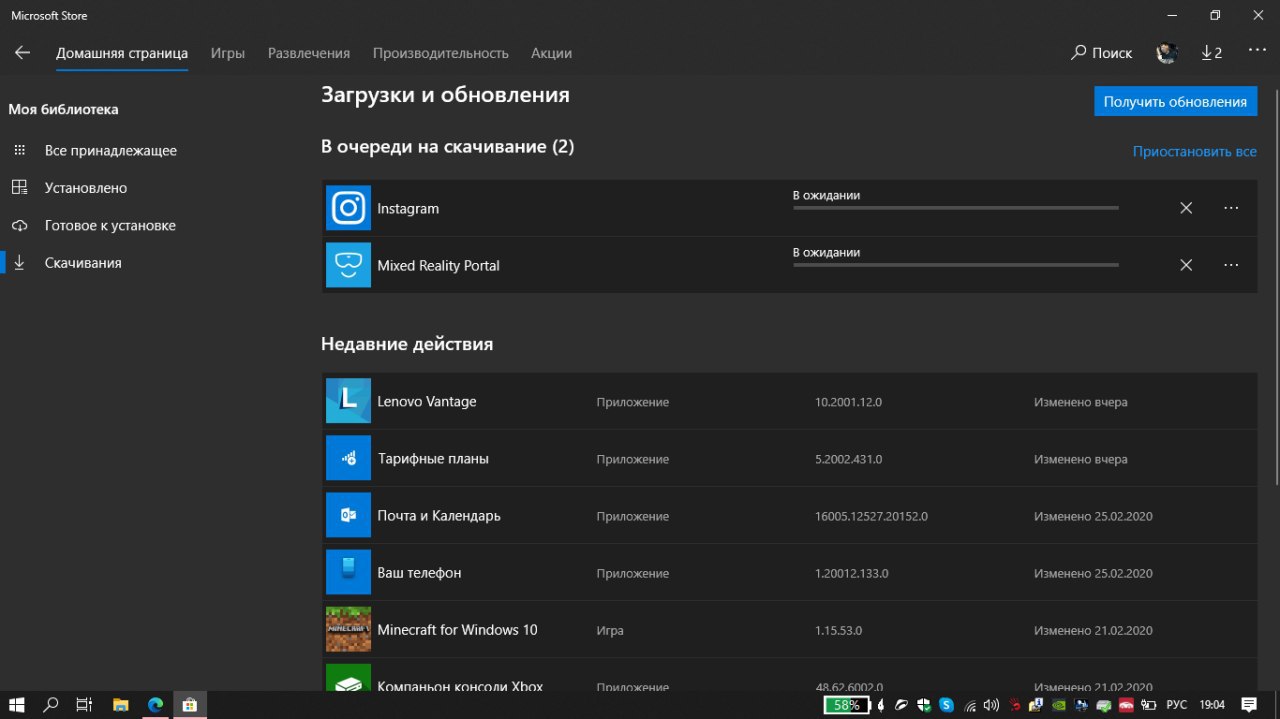
Task: Open the Тарифные планы entry name
Action: click(433, 458)
